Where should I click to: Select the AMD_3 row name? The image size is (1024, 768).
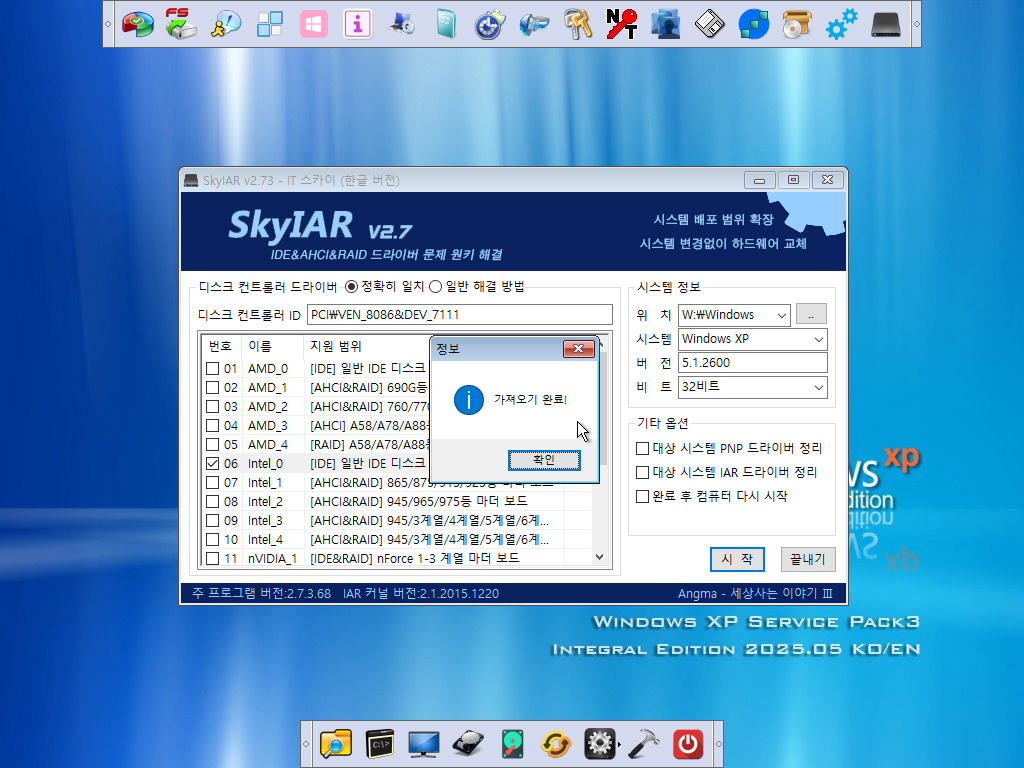(x=268, y=425)
